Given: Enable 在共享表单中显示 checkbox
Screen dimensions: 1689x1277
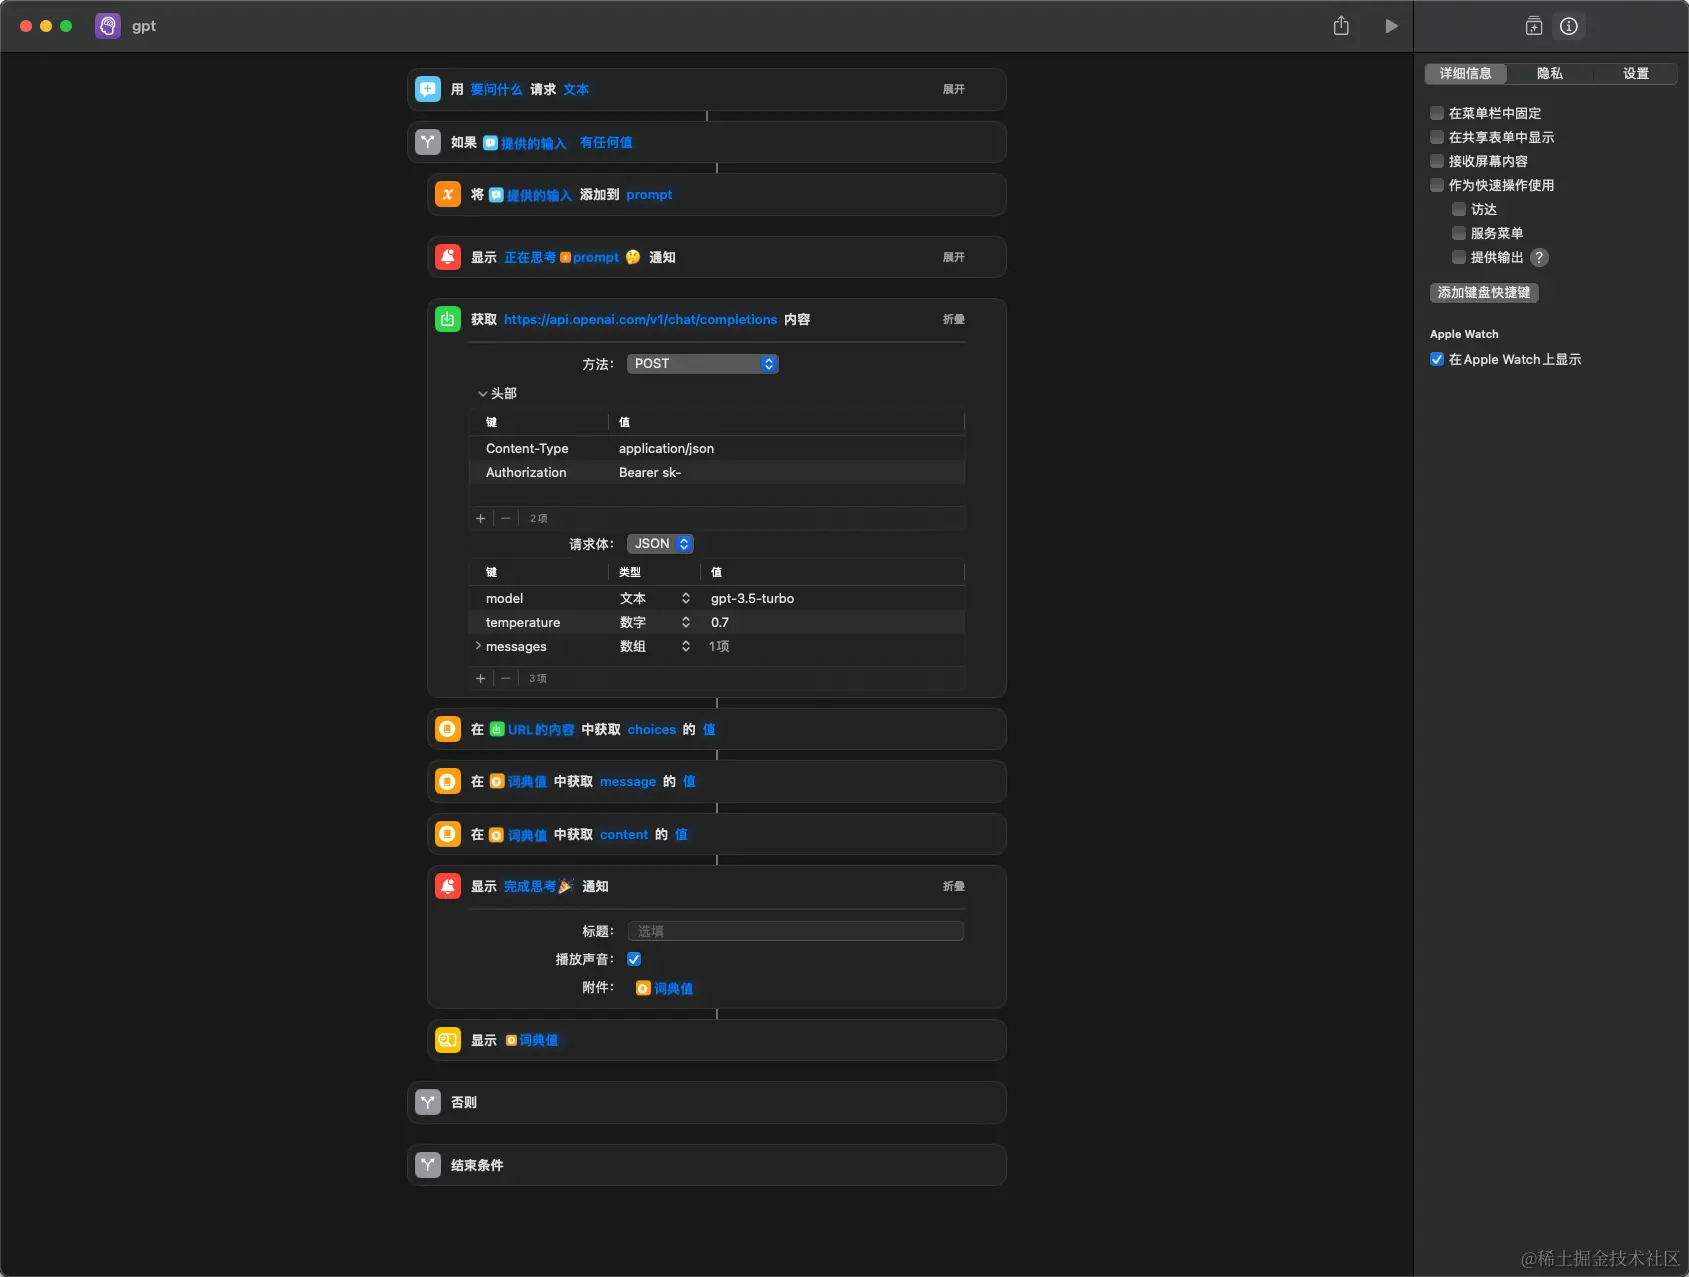Looking at the screenshot, I should pyautogui.click(x=1437, y=137).
